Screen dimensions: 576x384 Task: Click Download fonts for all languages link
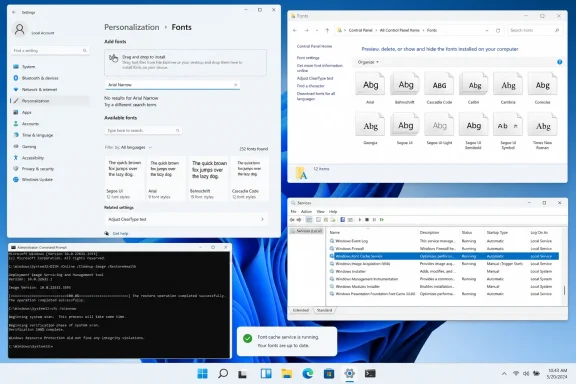tap(316, 96)
